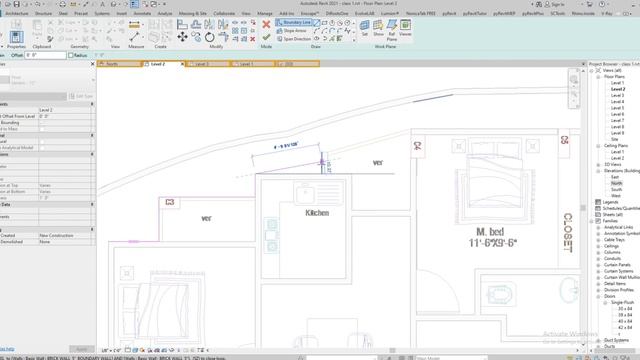Expand the draw tools gallery dropdown arrow
This screenshot has width=640, height=360.
click(354, 40)
